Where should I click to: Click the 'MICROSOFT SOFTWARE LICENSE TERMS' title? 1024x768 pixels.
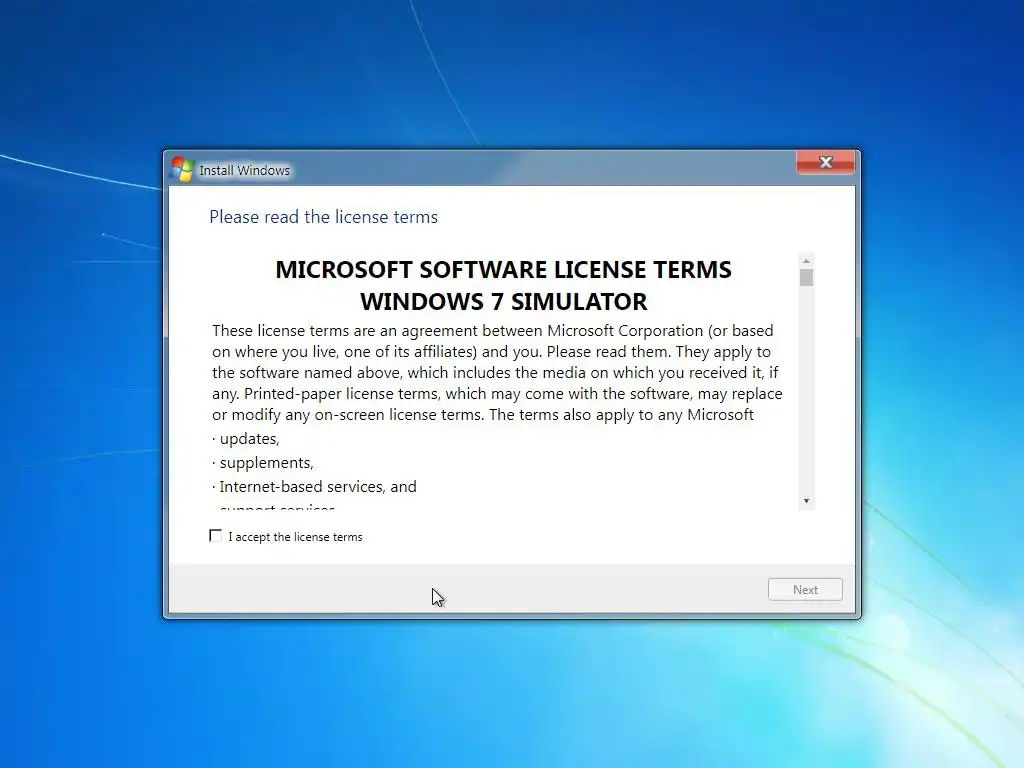pyautogui.click(x=504, y=270)
